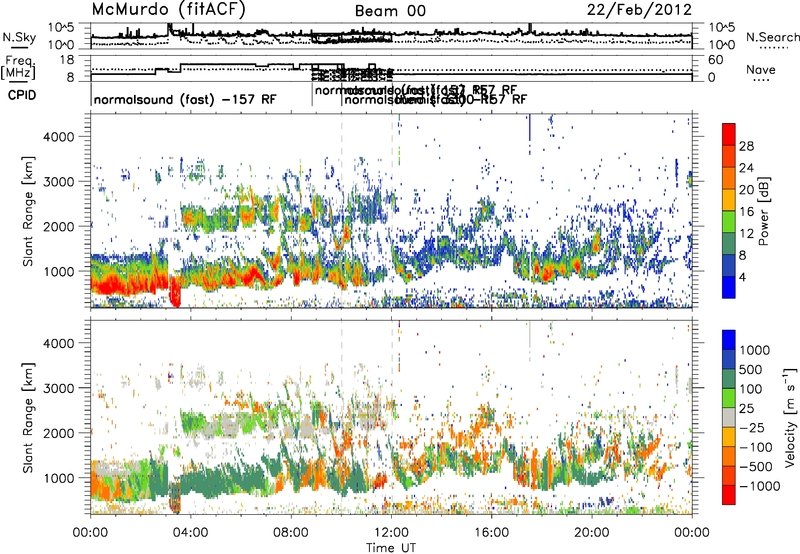Click the "Slant Range [km]" label of velocity panel
Viewport: 800px width, 554px height.
point(28,418)
